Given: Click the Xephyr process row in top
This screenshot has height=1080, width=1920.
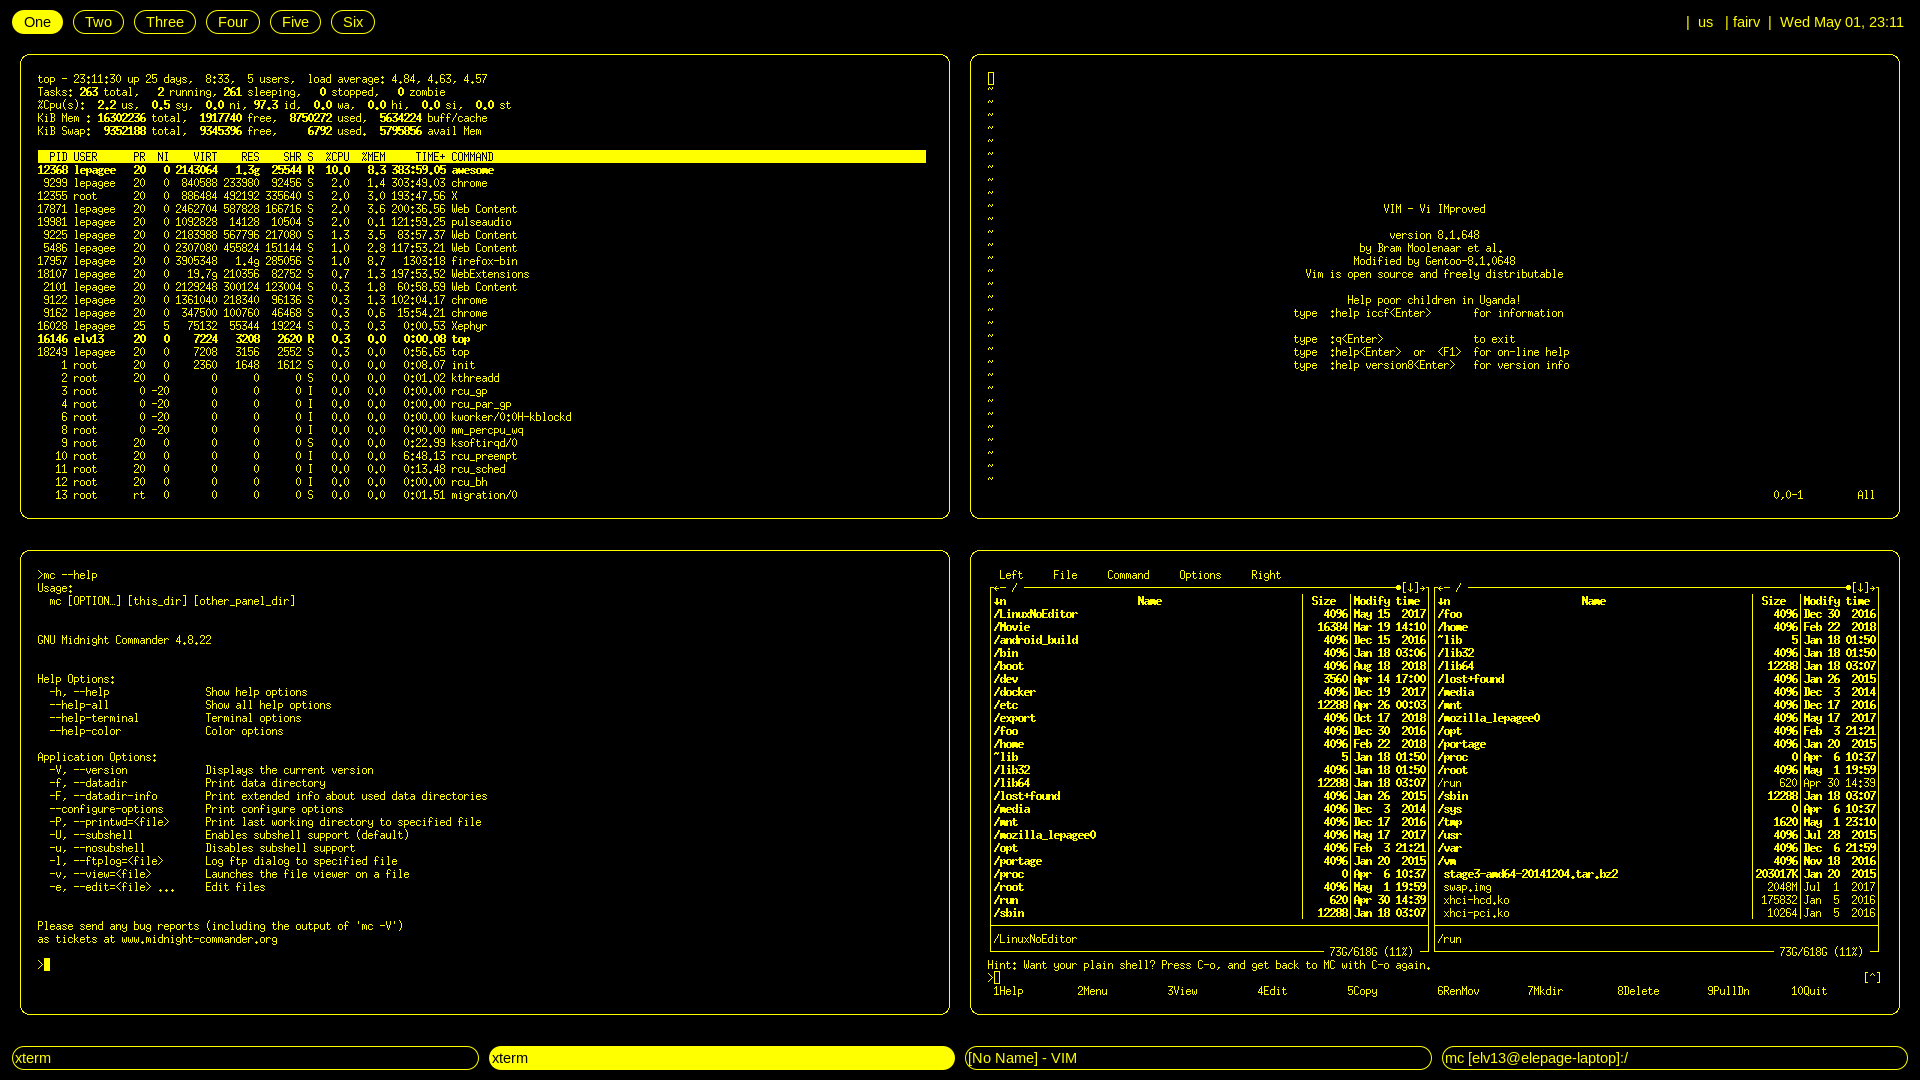Looking at the screenshot, I should pyautogui.click(x=263, y=326).
